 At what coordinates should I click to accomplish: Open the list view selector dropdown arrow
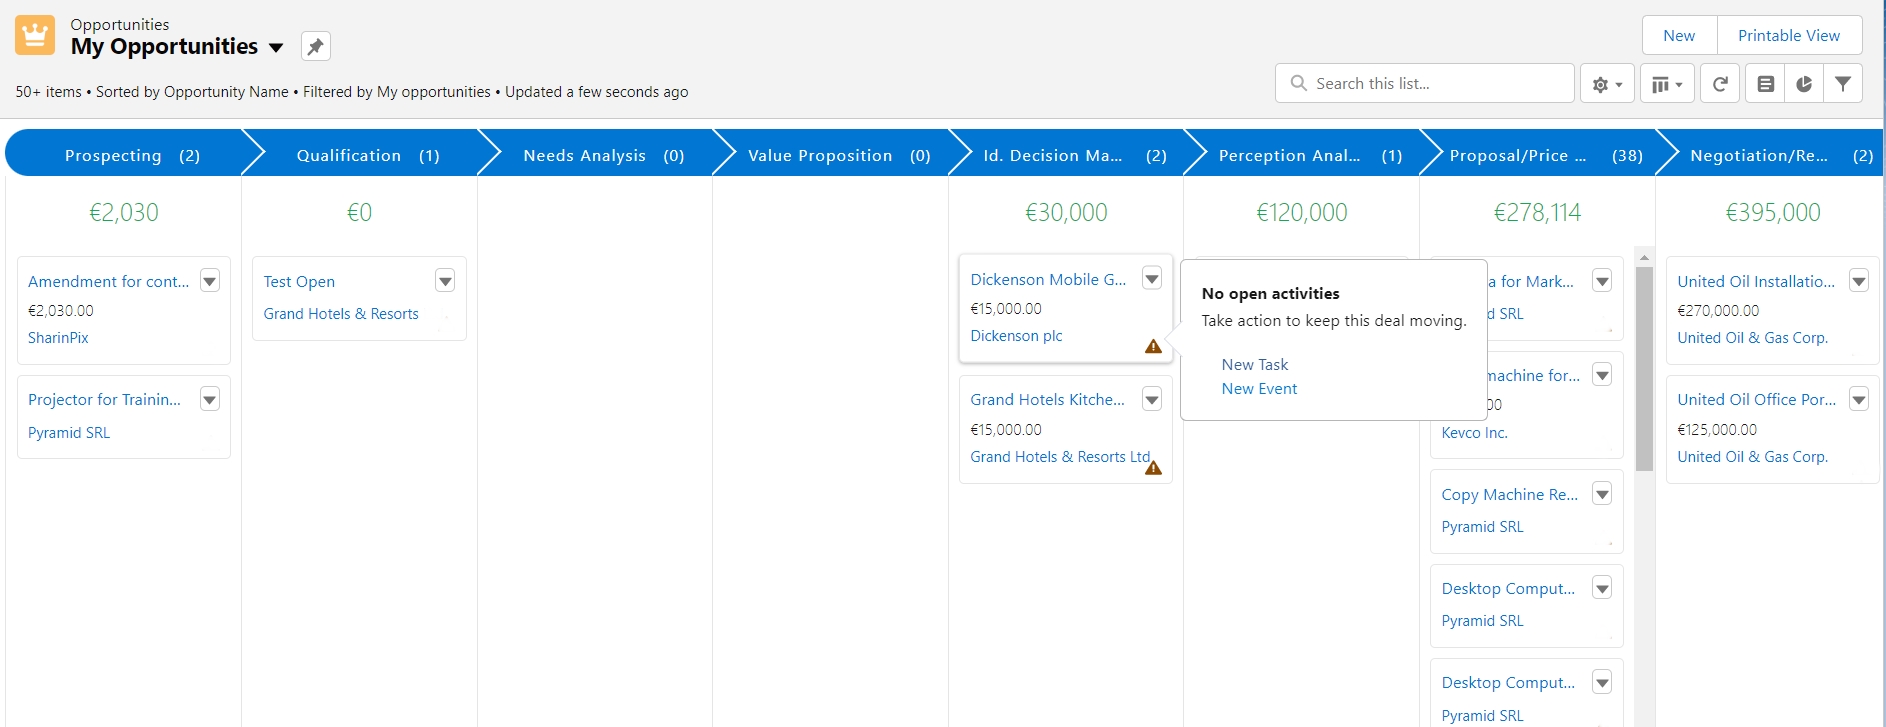point(276,47)
